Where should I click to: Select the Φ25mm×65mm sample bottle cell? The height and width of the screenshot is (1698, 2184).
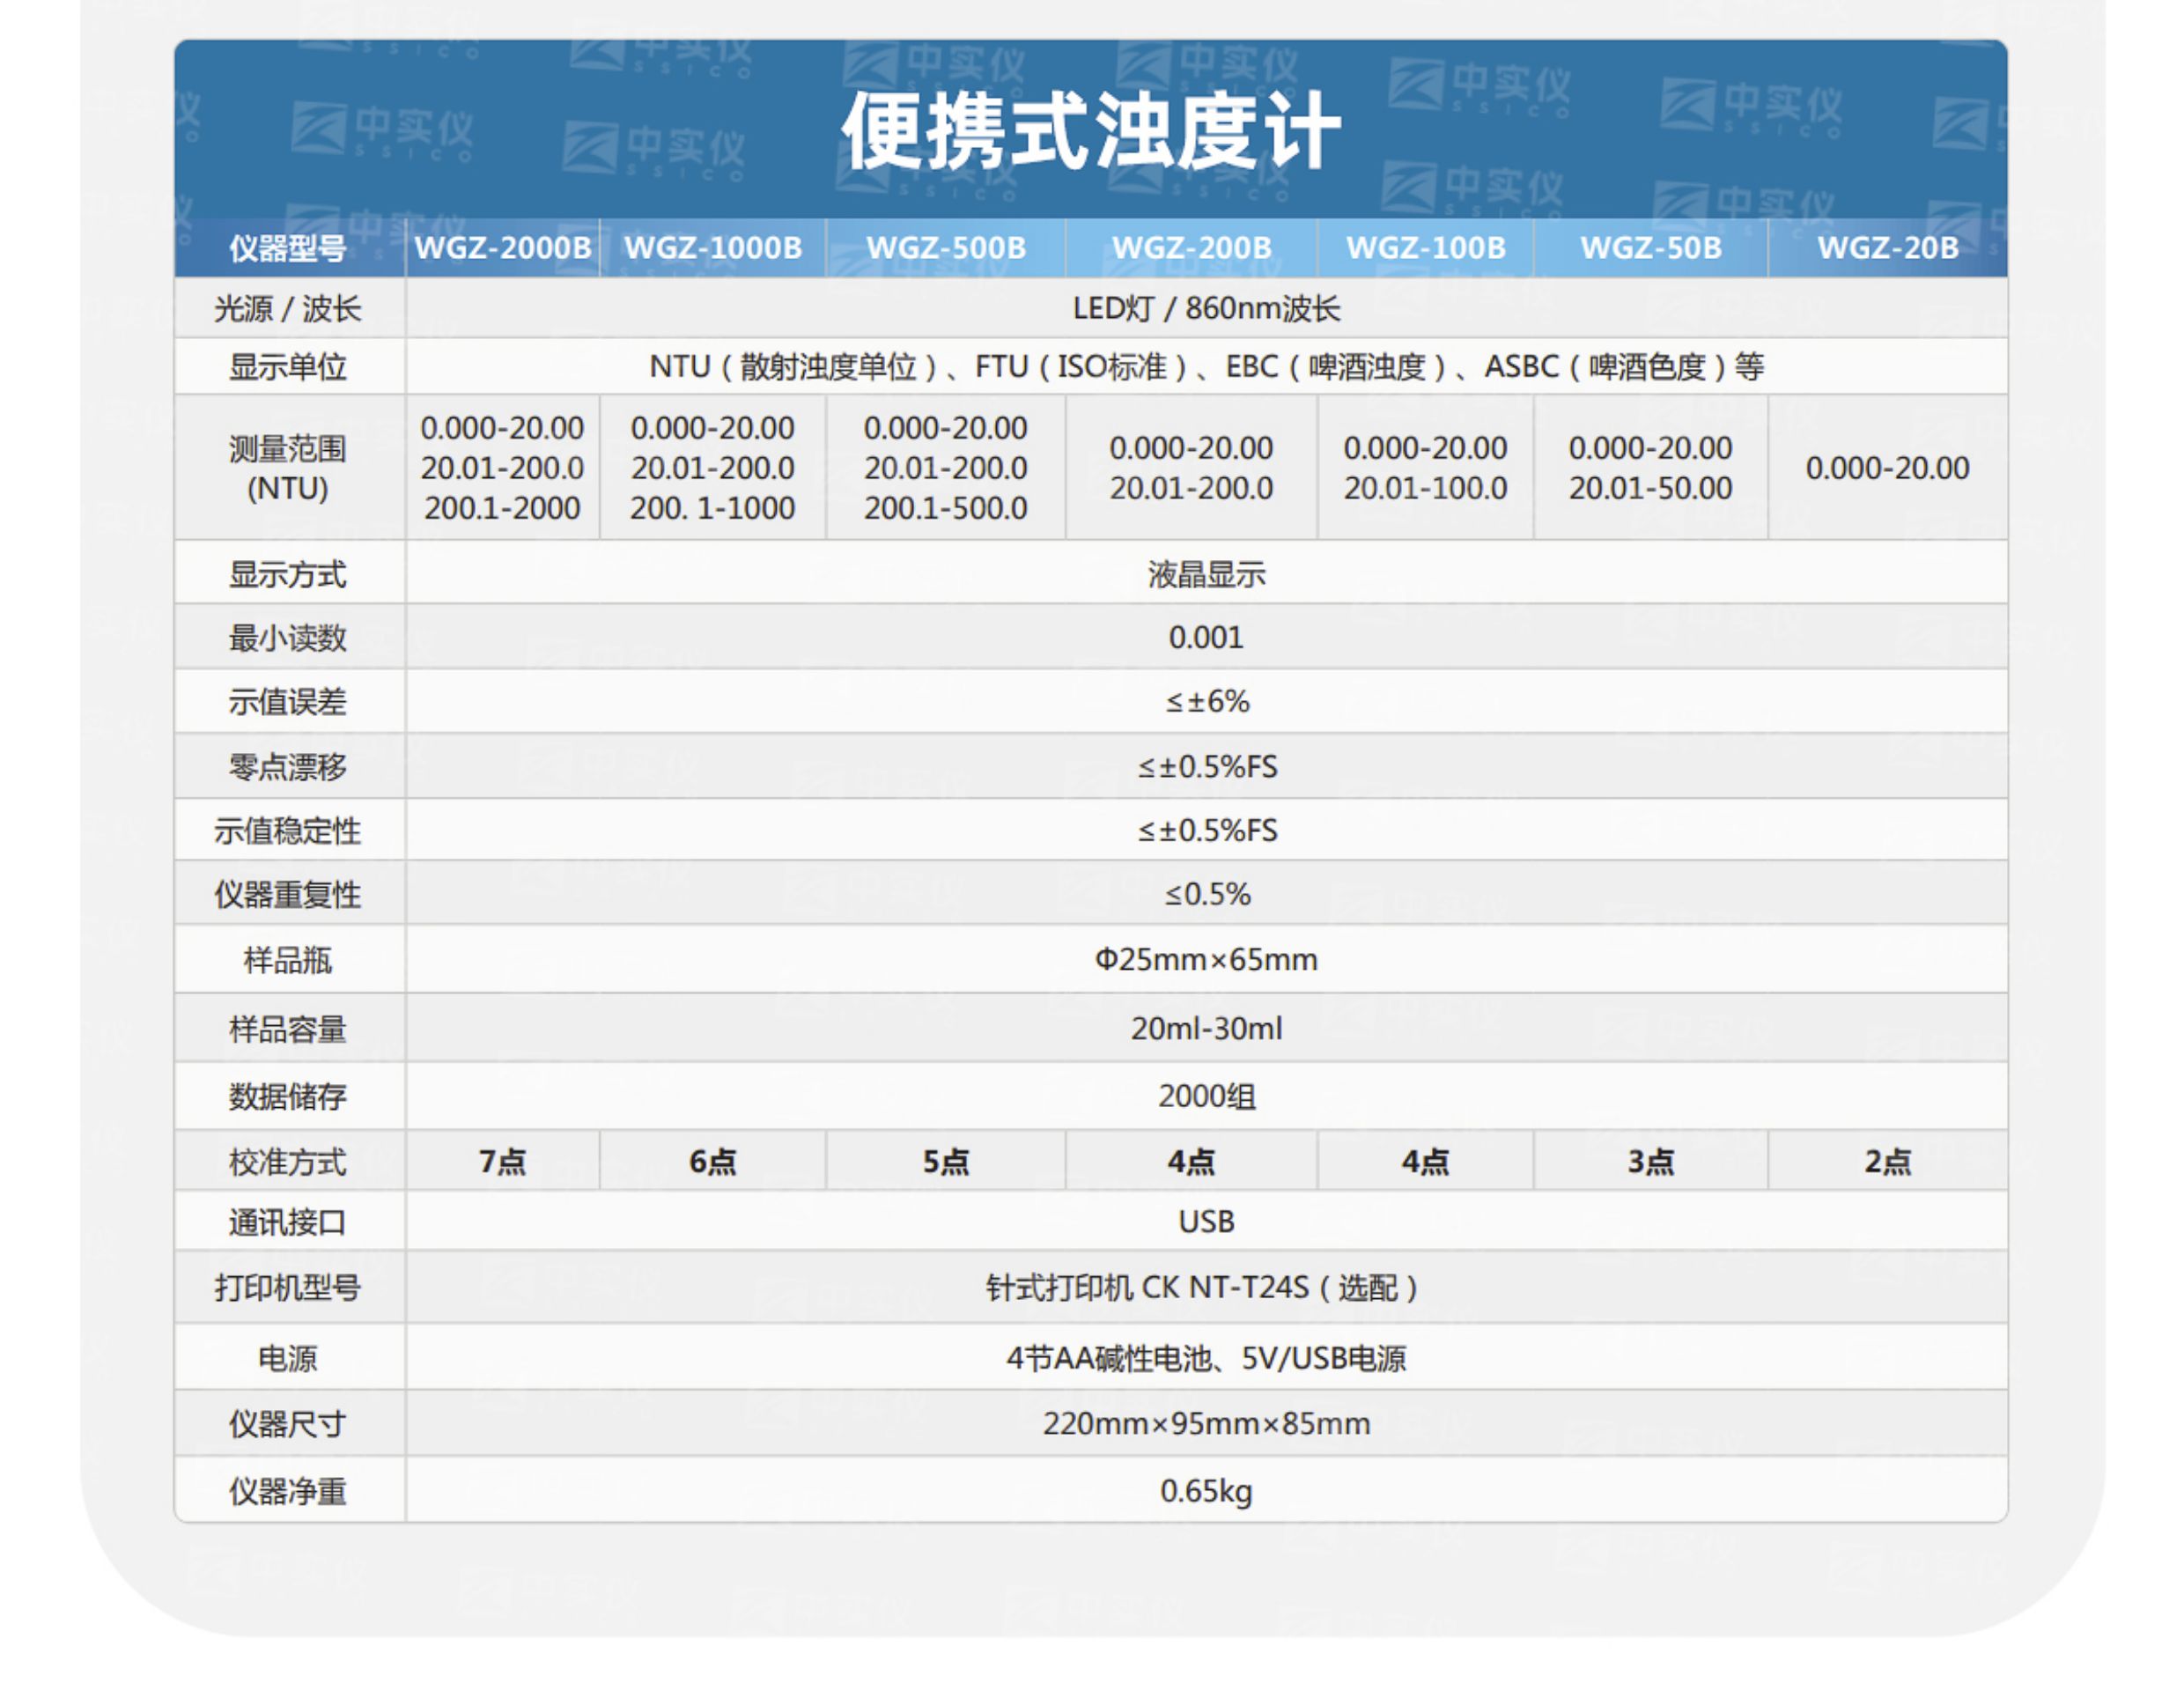pos(1206,959)
